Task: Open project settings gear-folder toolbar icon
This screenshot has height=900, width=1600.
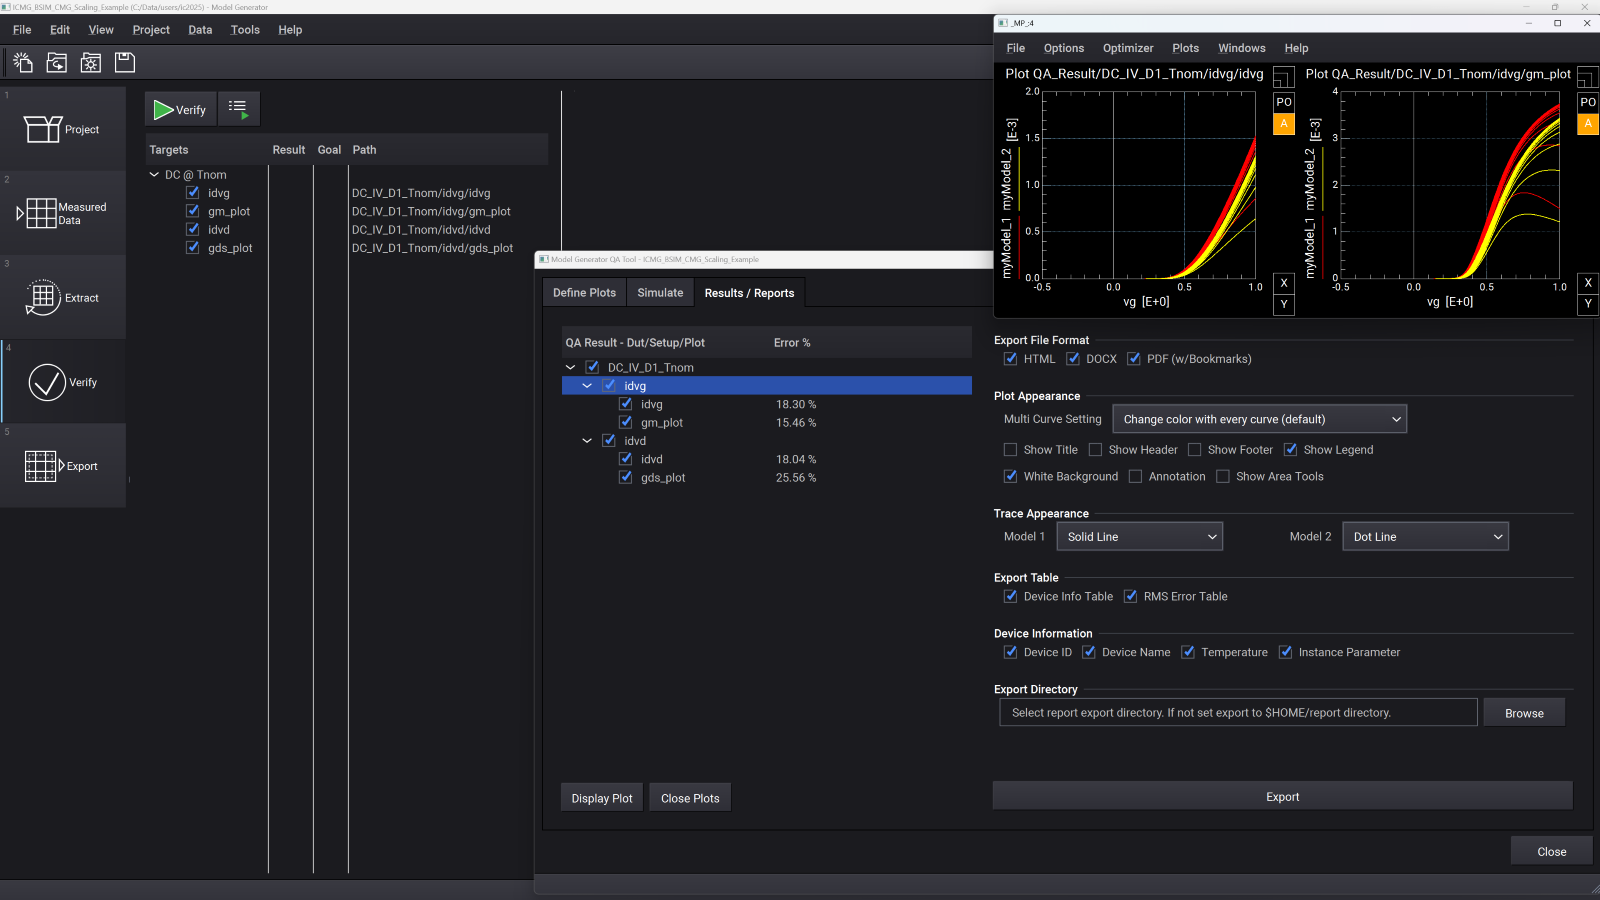Action: point(90,62)
